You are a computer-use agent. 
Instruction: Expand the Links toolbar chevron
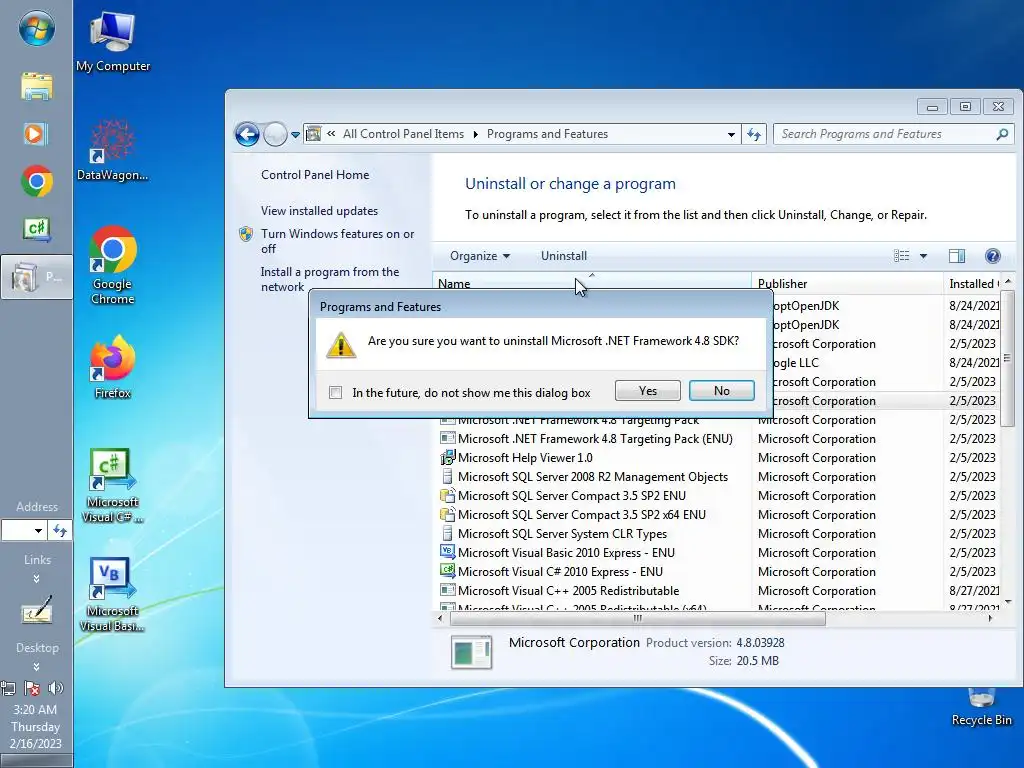click(37, 579)
